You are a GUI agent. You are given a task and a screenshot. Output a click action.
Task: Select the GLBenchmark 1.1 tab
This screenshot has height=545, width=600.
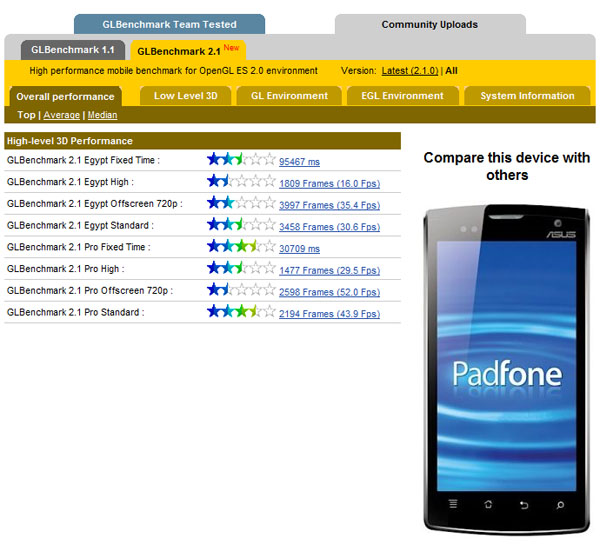click(x=73, y=50)
